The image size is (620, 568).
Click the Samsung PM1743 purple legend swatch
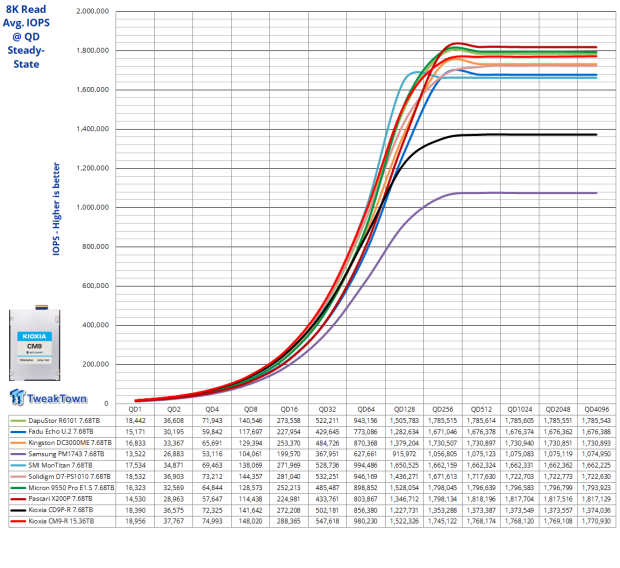pyautogui.click(x=18, y=454)
